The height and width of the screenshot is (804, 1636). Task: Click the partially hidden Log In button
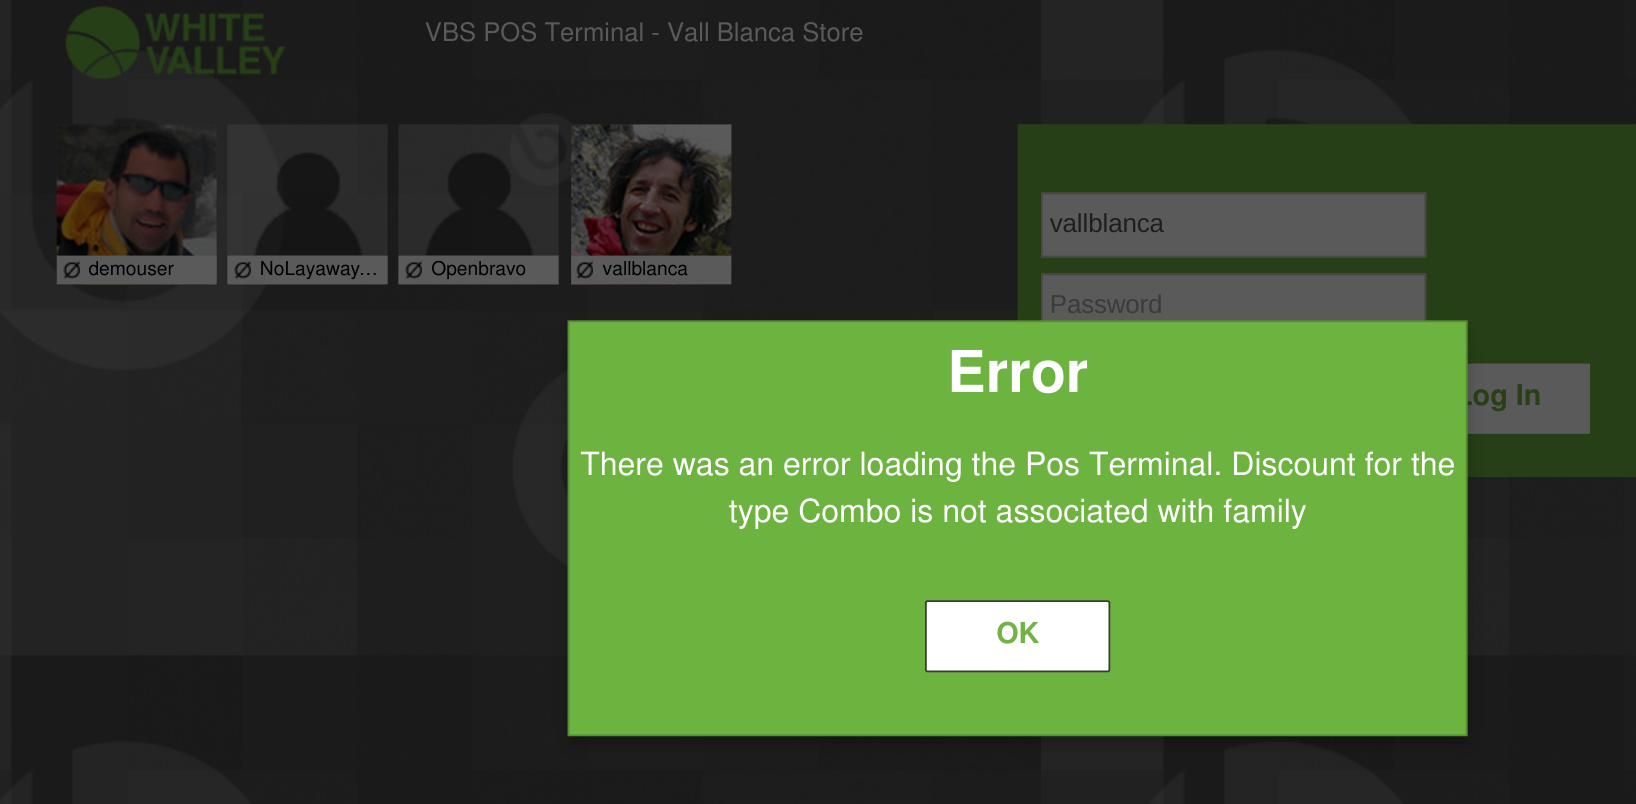coord(1528,398)
